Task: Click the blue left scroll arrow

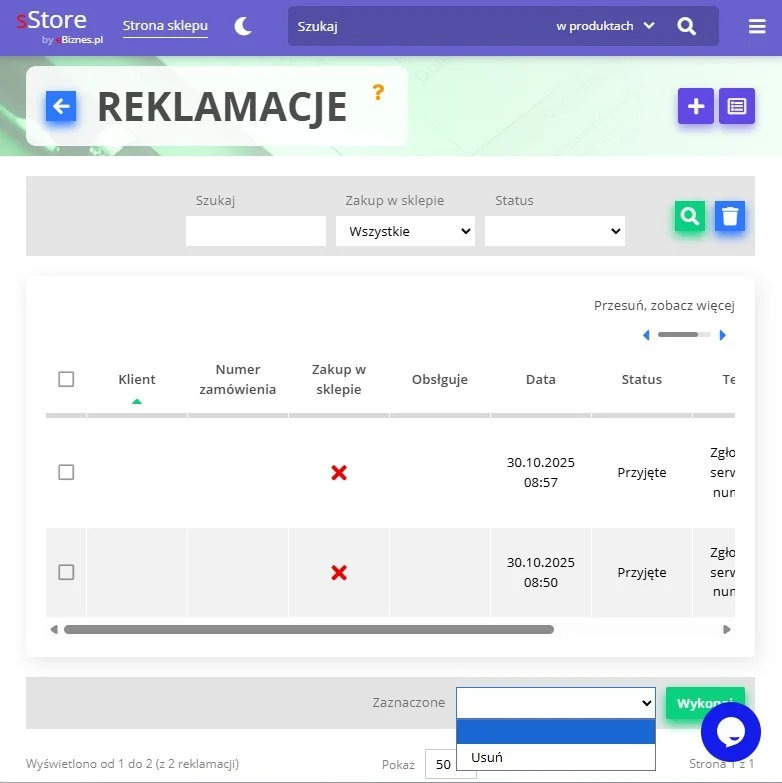Action: point(646,335)
